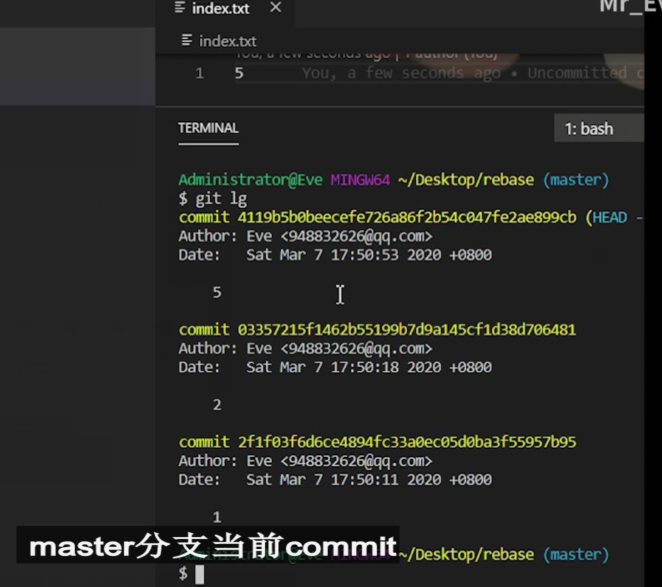Select the index.txt editor tab
Viewport: 662px width, 587px height.
pos(225,9)
